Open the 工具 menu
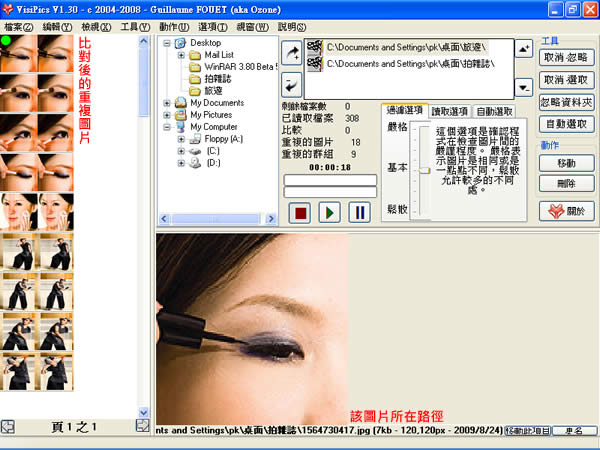The height and width of the screenshot is (450, 600). [x=135, y=27]
